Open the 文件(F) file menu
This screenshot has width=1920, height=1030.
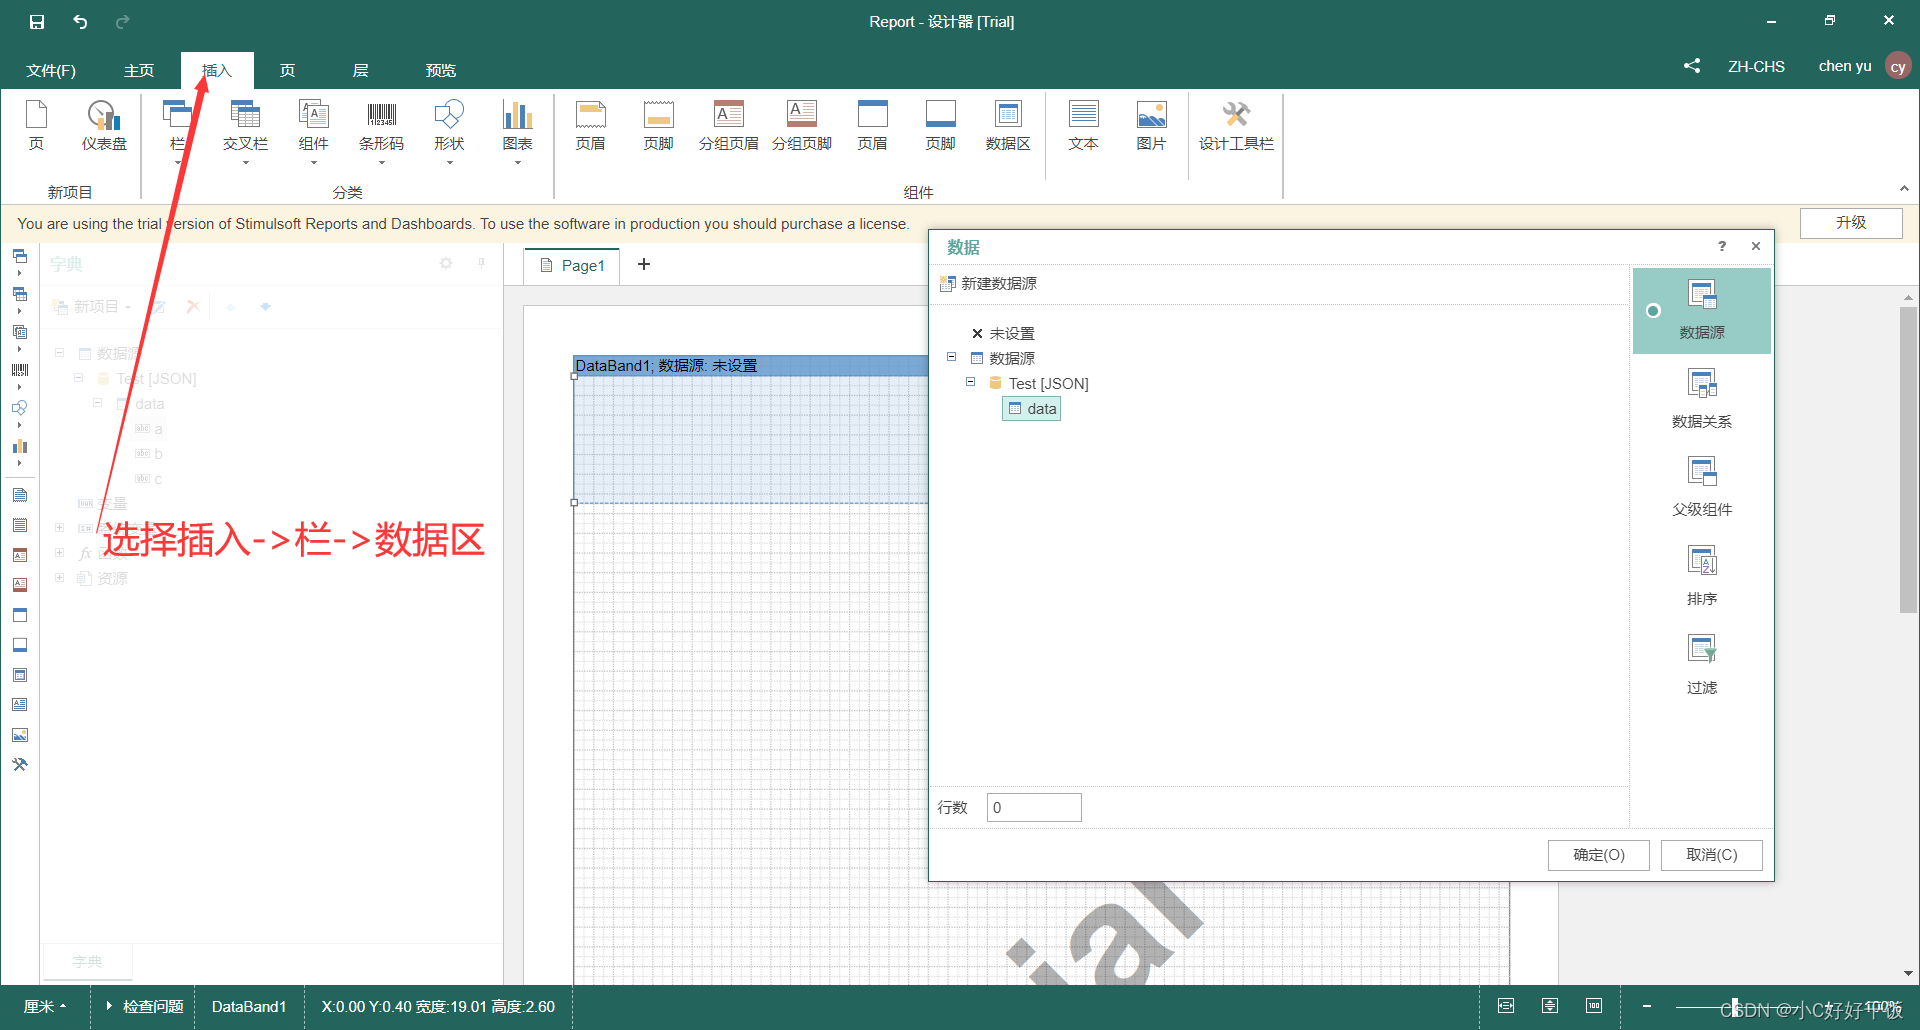[51, 70]
